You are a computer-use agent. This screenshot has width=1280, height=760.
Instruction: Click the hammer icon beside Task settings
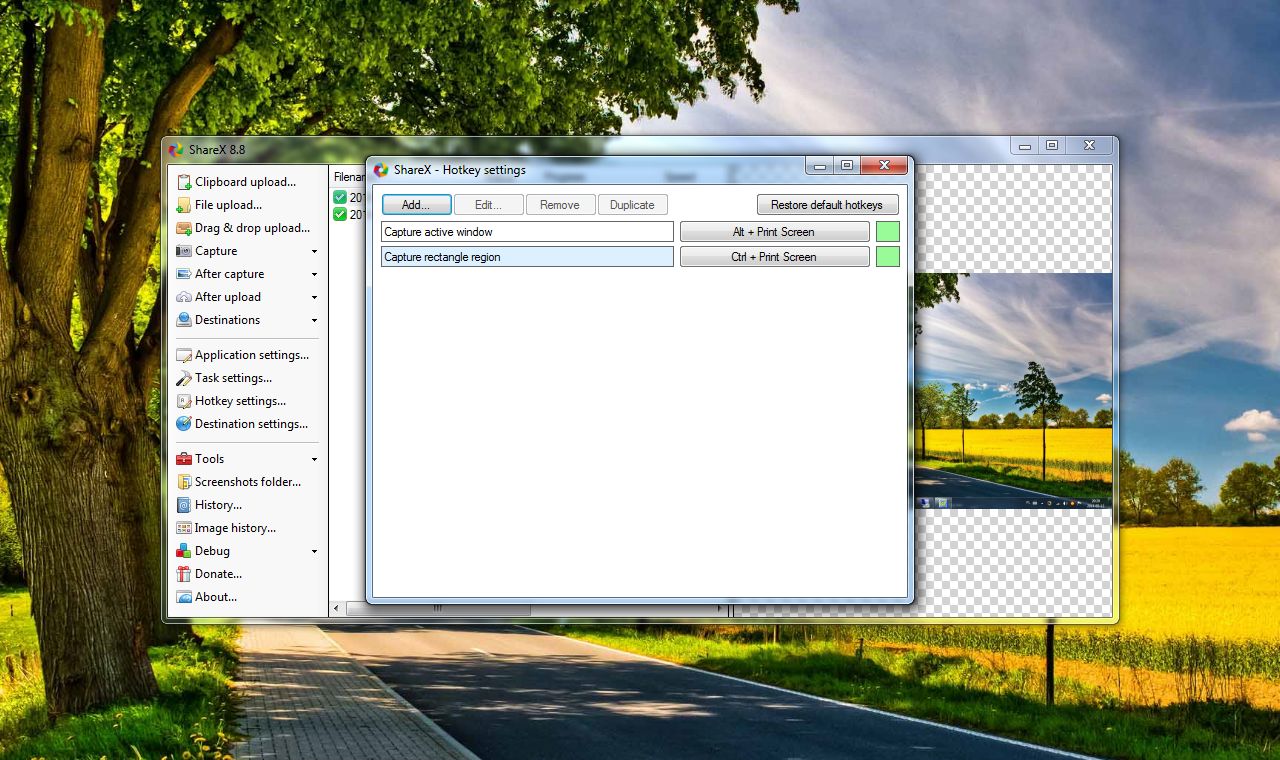pyautogui.click(x=184, y=378)
